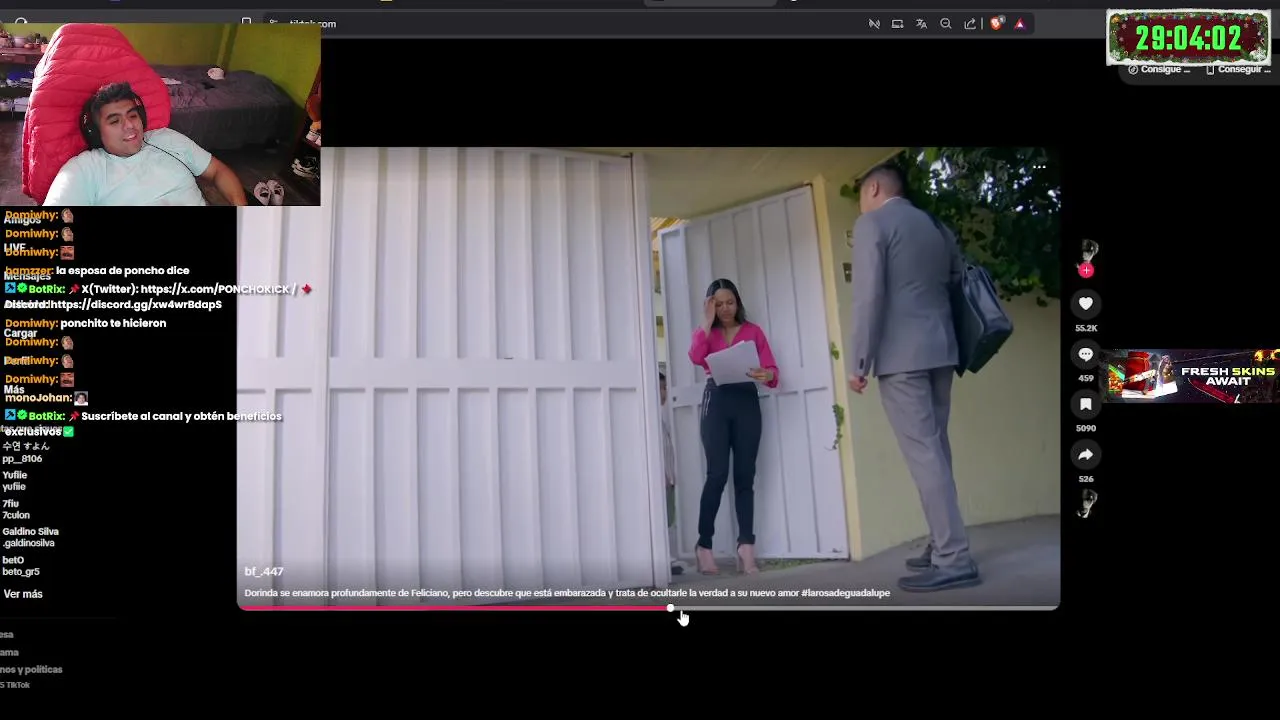1280x720 pixels.
Task: Click the 'Consigue' link under the timer
Action: click(1160, 69)
